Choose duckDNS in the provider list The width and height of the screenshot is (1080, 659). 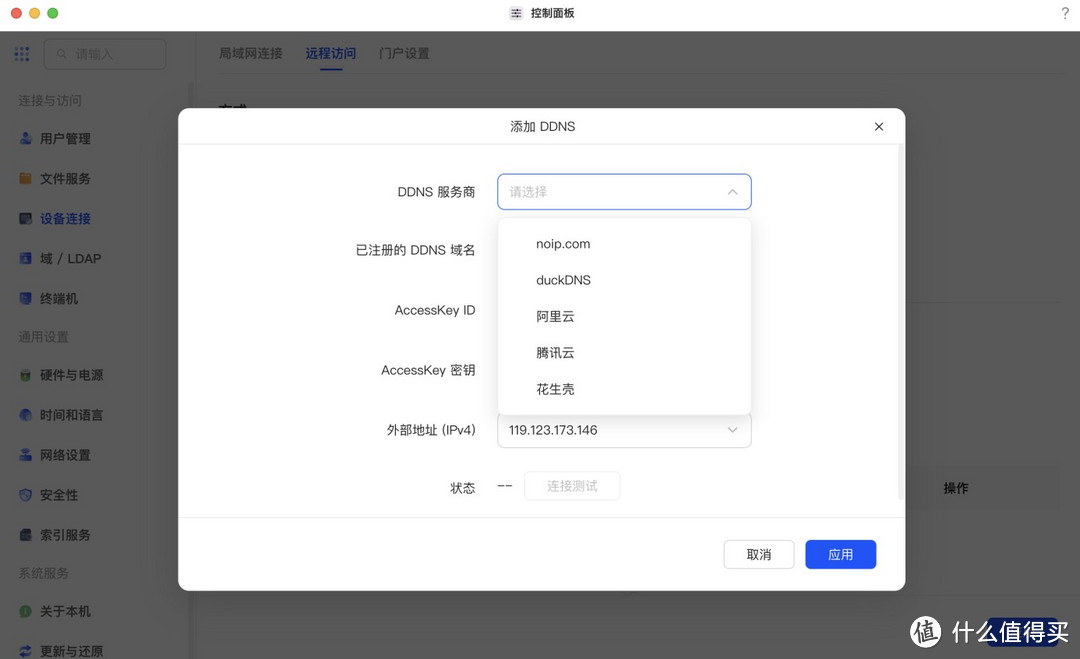click(x=563, y=280)
